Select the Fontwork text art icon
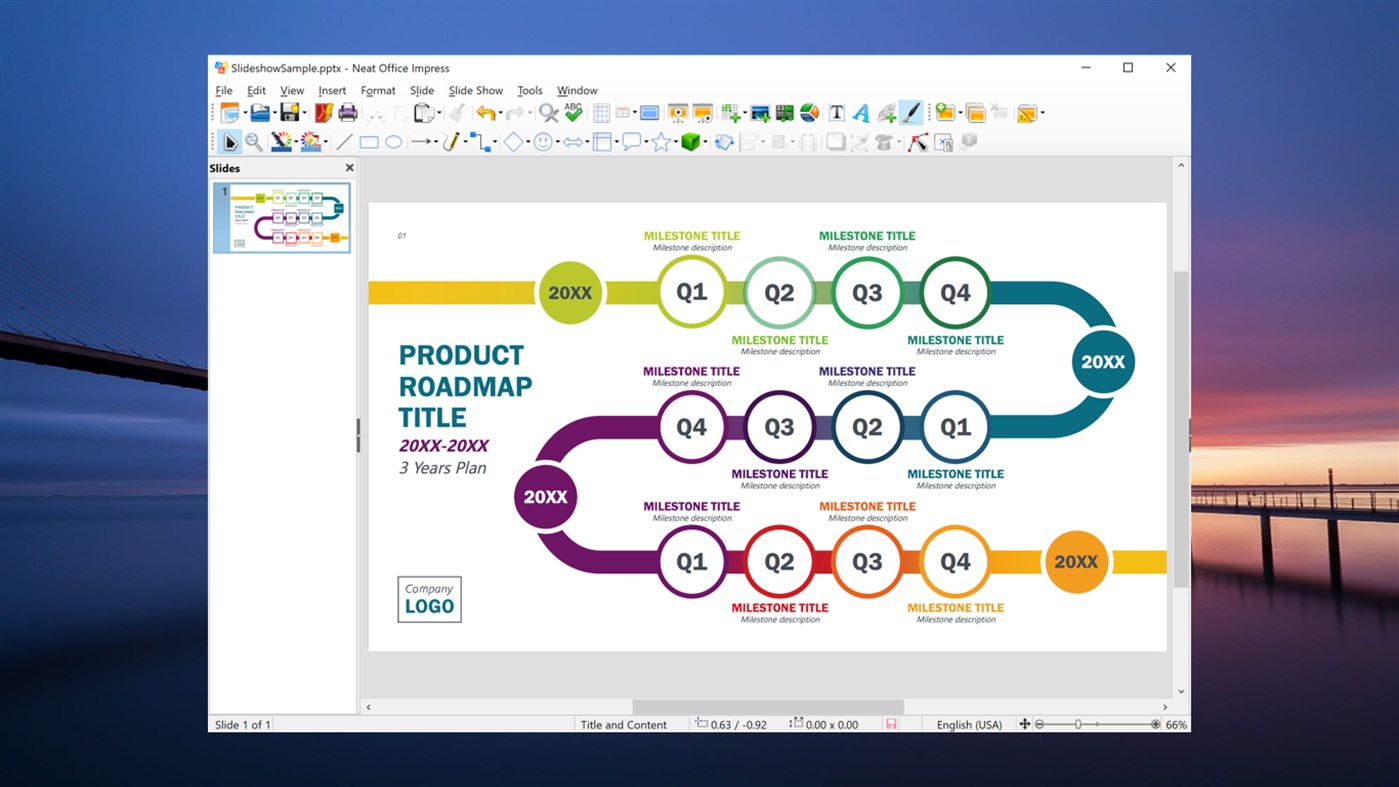The image size is (1399, 787). pyautogui.click(x=860, y=112)
